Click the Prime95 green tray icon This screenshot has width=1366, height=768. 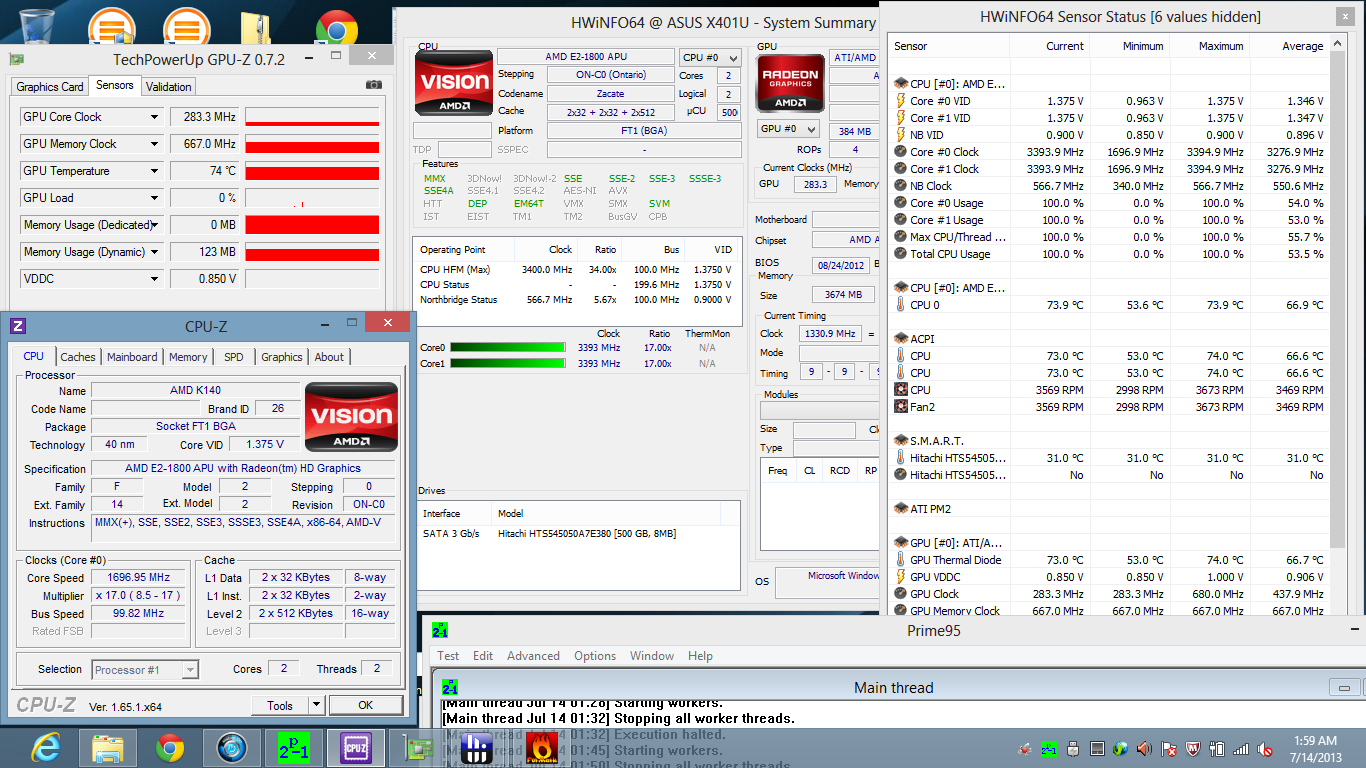click(x=1049, y=748)
